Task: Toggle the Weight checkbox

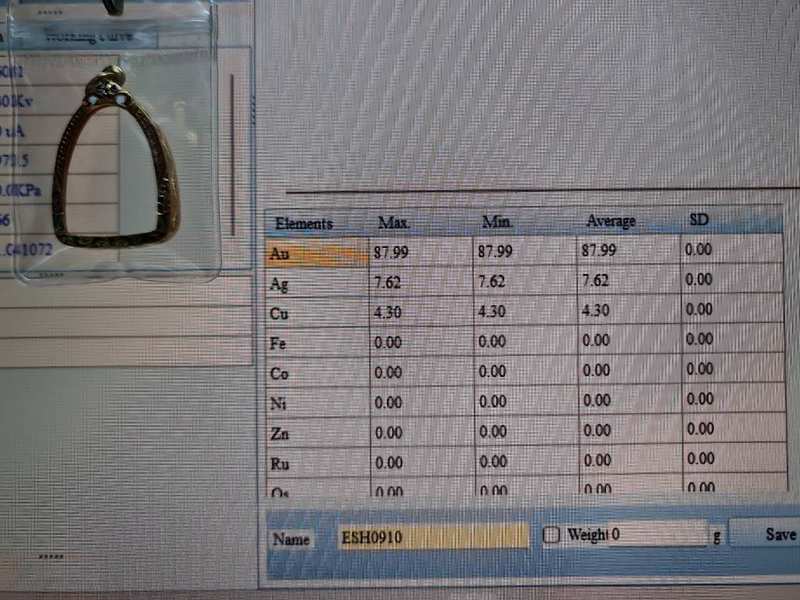Action: (551, 535)
